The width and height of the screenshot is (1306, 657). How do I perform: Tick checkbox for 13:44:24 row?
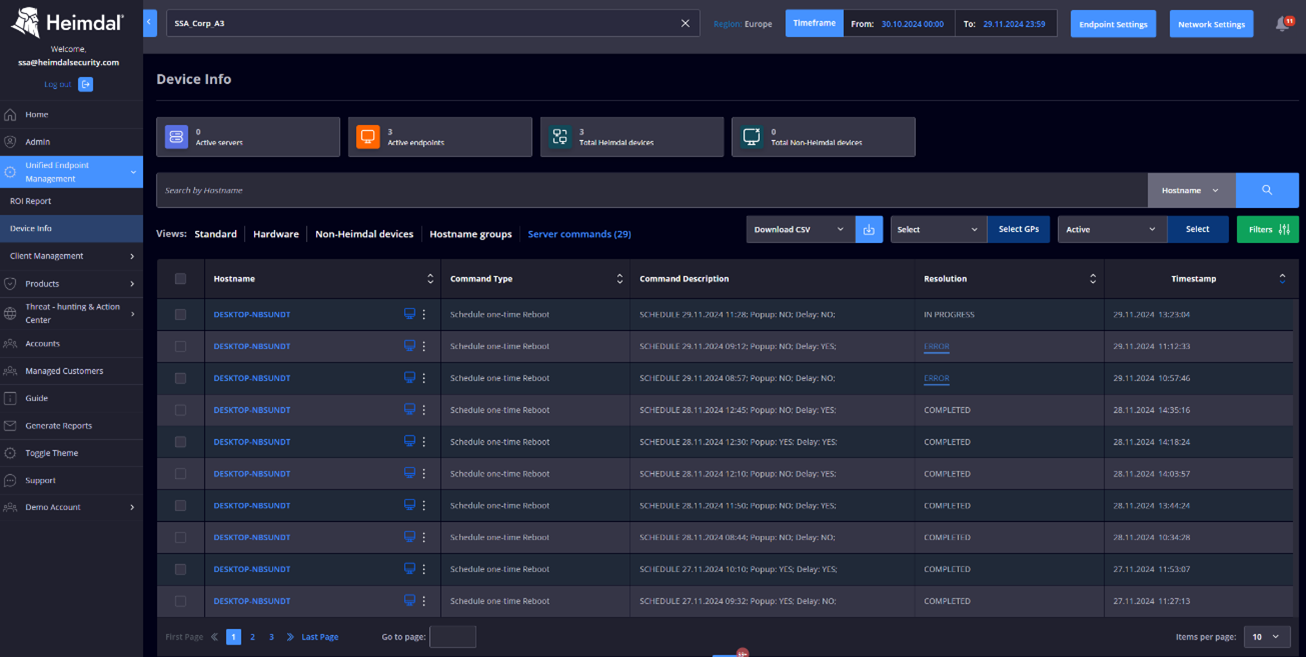[x=180, y=505]
